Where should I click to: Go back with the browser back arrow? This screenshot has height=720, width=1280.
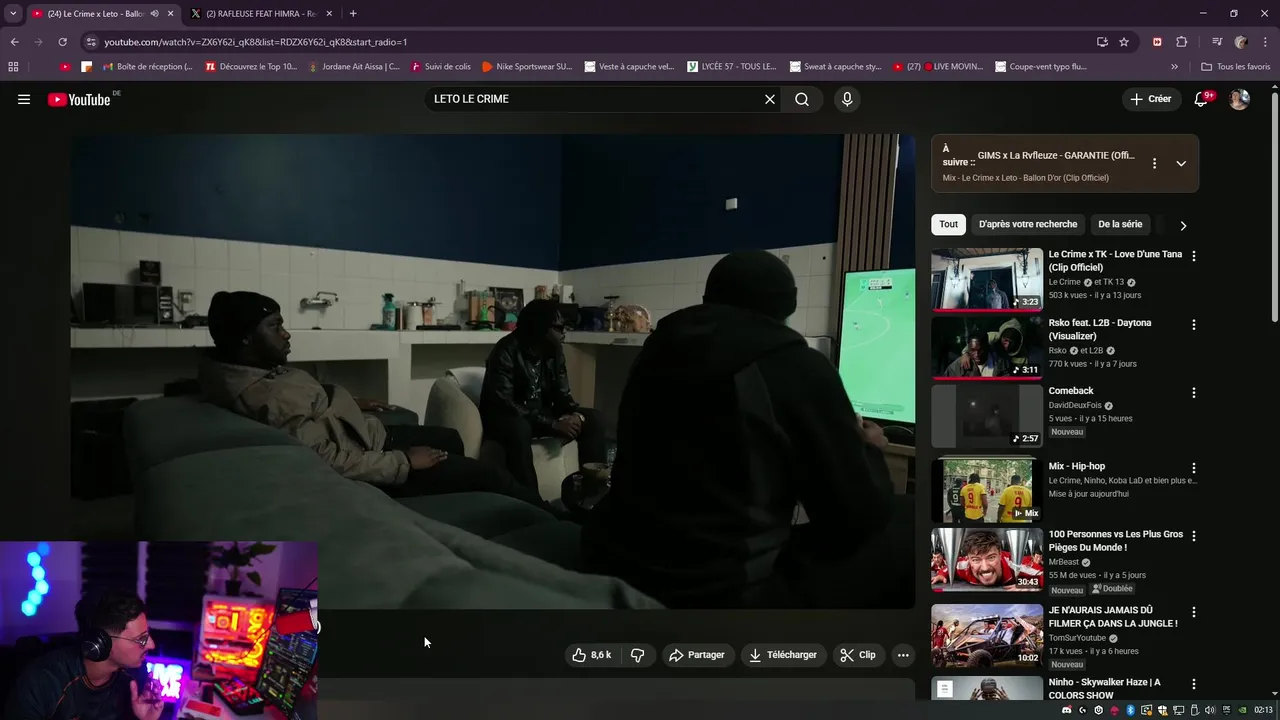point(14,42)
